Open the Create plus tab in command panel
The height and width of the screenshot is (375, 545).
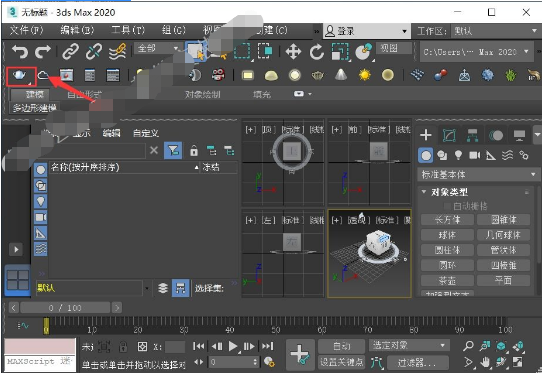click(426, 135)
